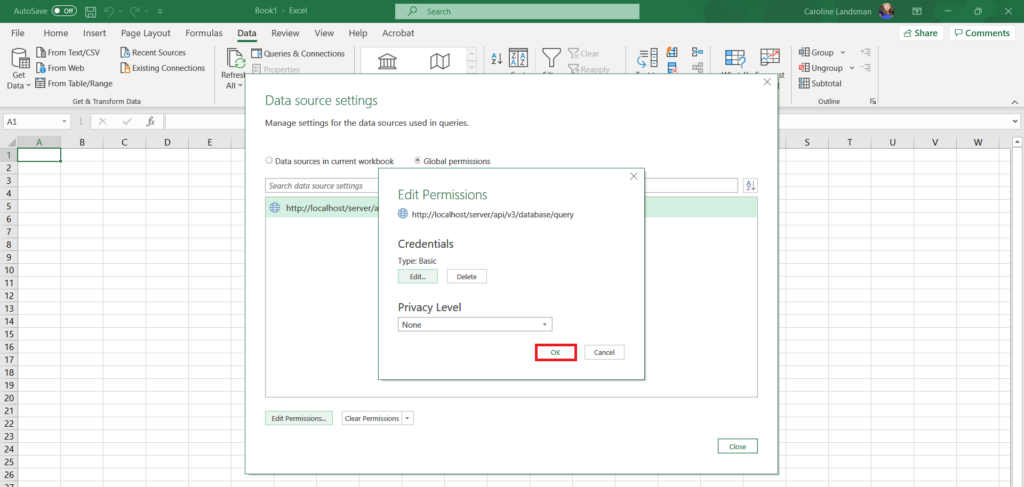Screen dimensions: 1024x487
Task: Click the Filter funnel icon
Action: click(551, 57)
